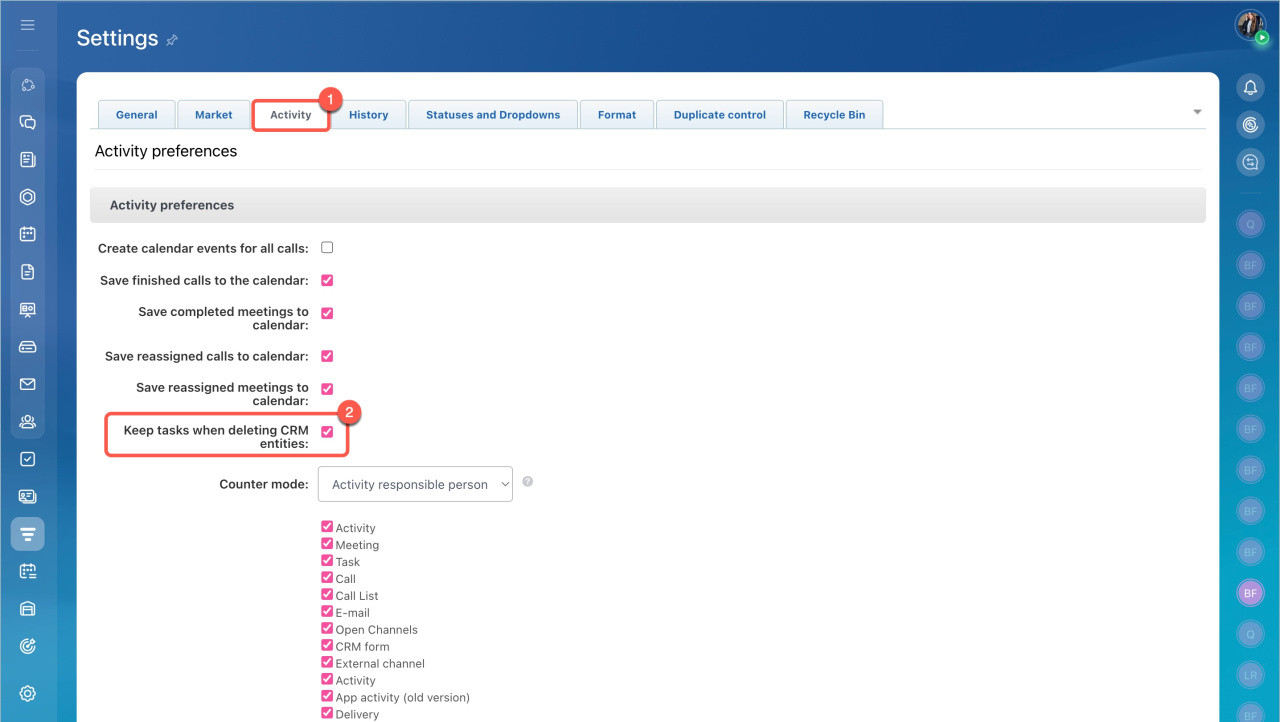Open Messenger chat bubbles icon
Image resolution: width=1280 pixels, height=722 pixels.
pyautogui.click(x=28, y=122)
